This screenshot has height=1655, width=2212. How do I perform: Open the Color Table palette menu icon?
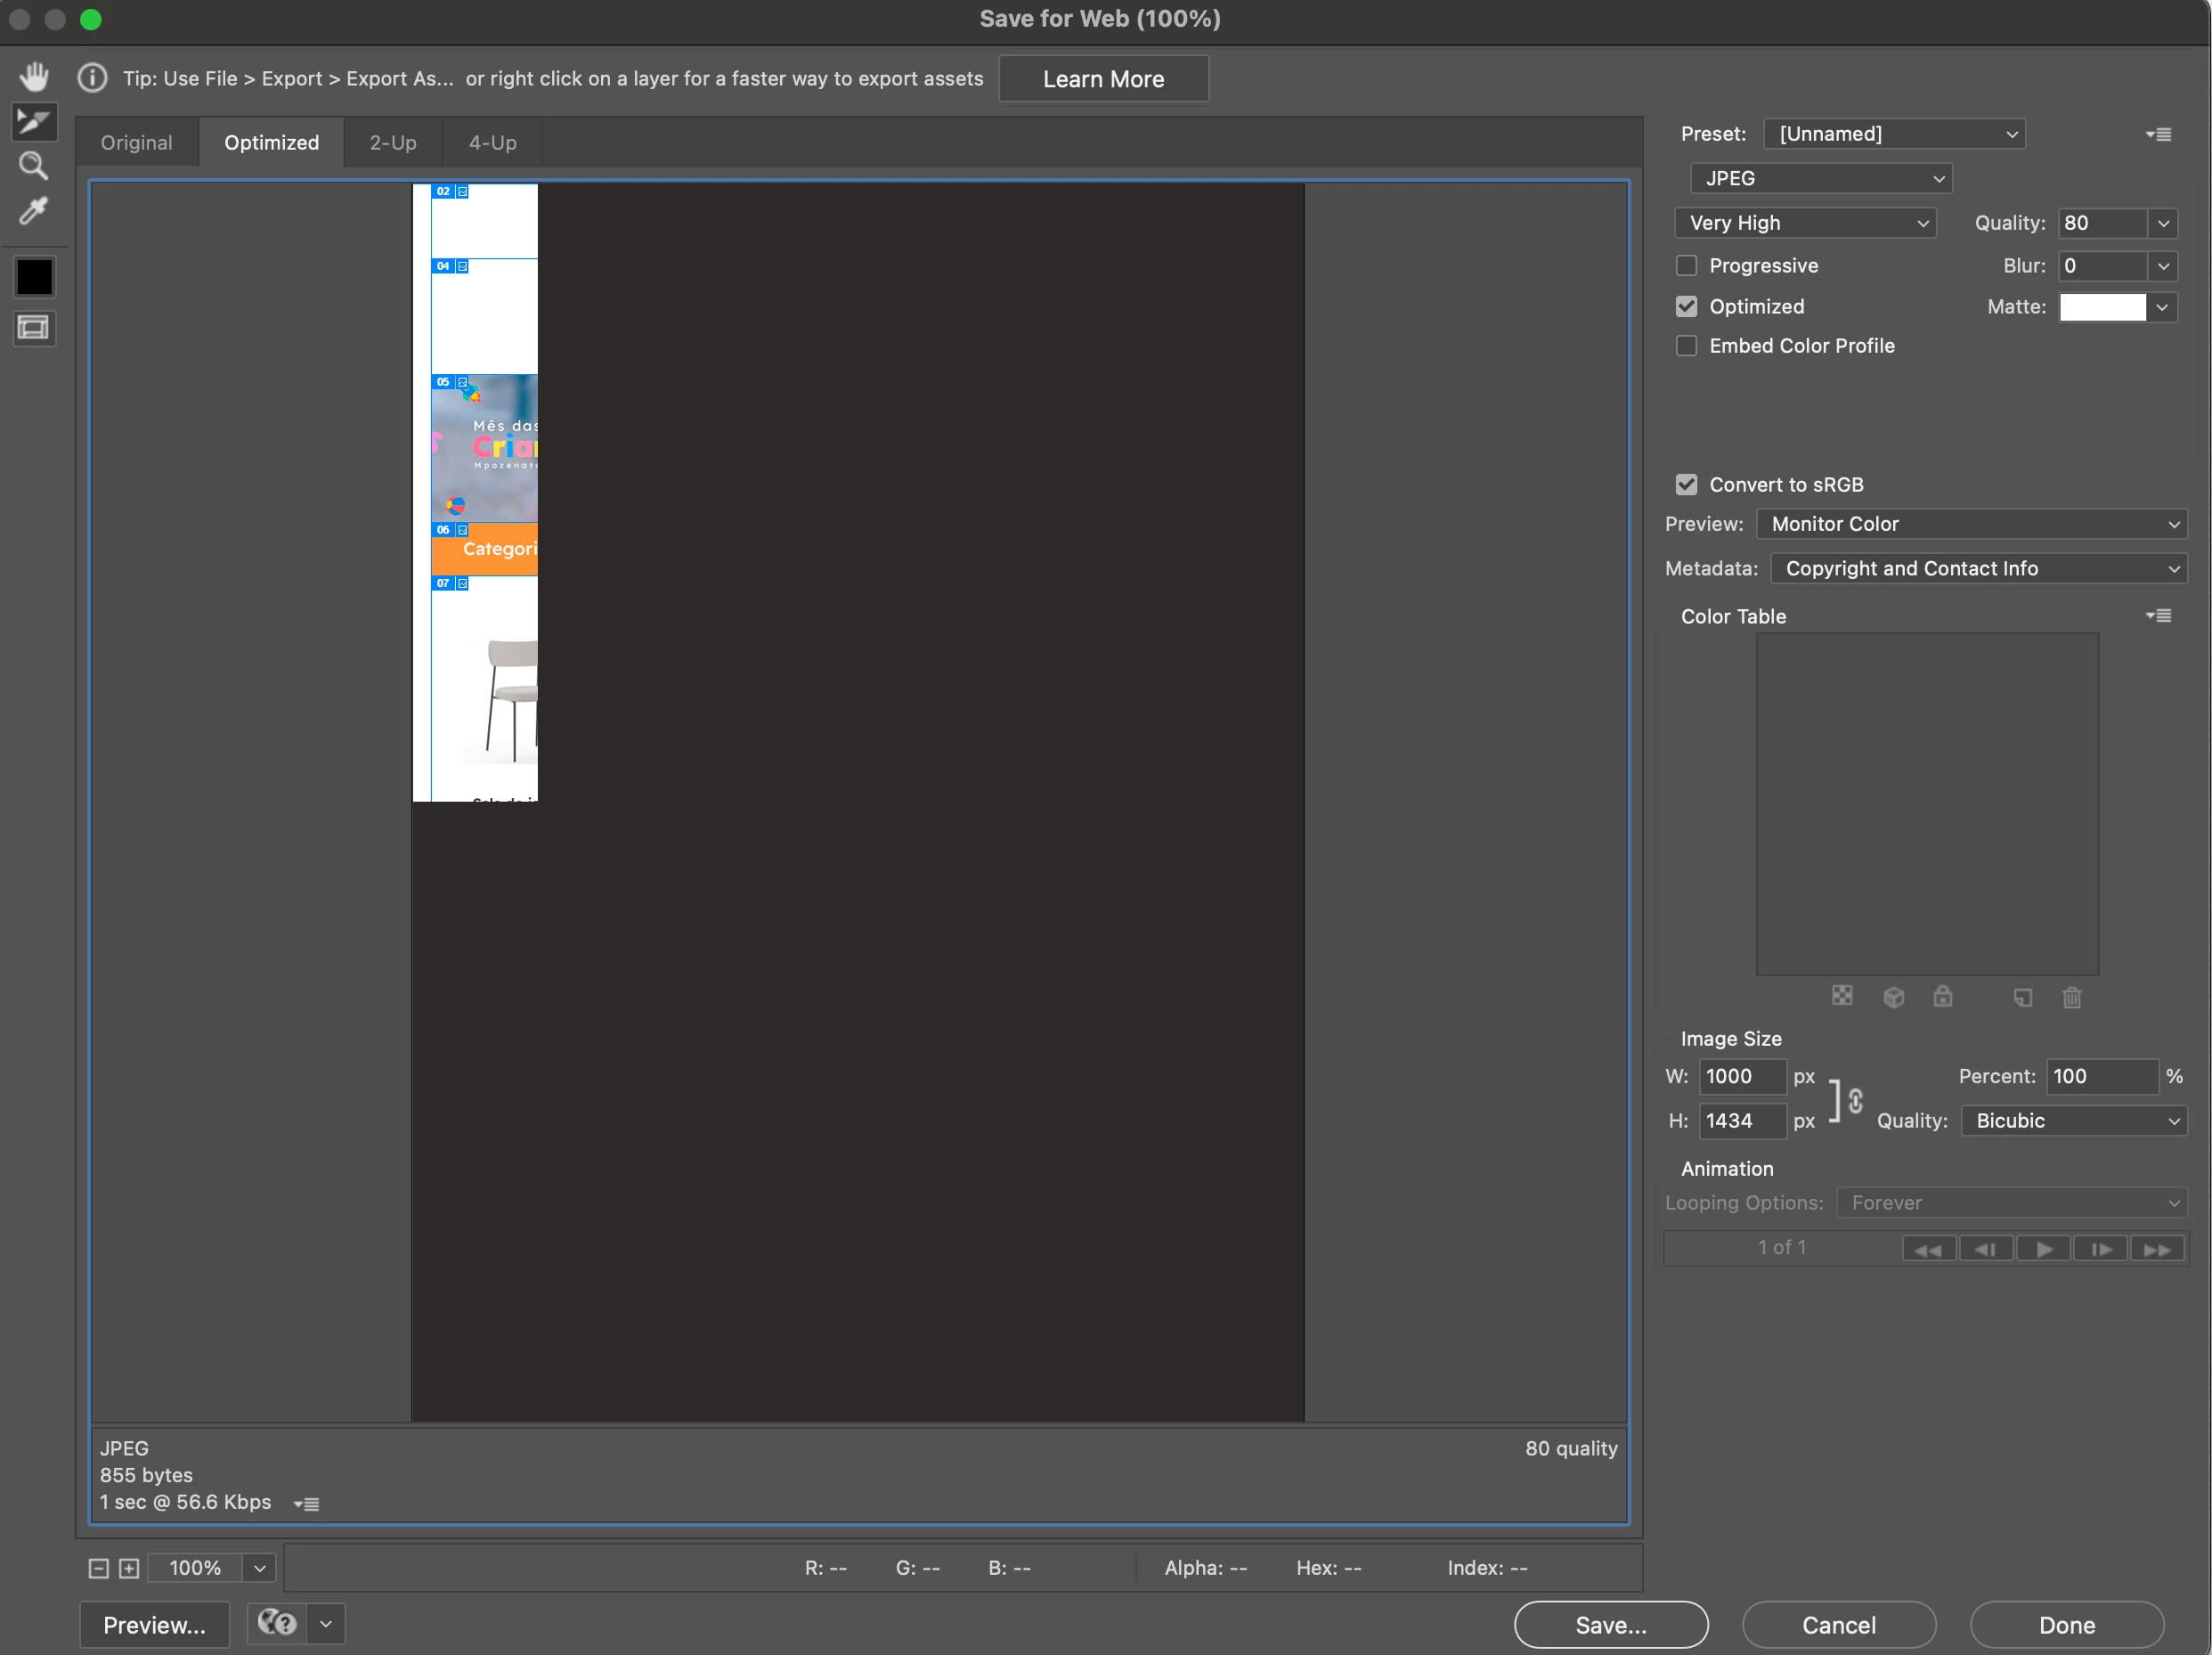pyautogui.click(x=2158, y=616)
